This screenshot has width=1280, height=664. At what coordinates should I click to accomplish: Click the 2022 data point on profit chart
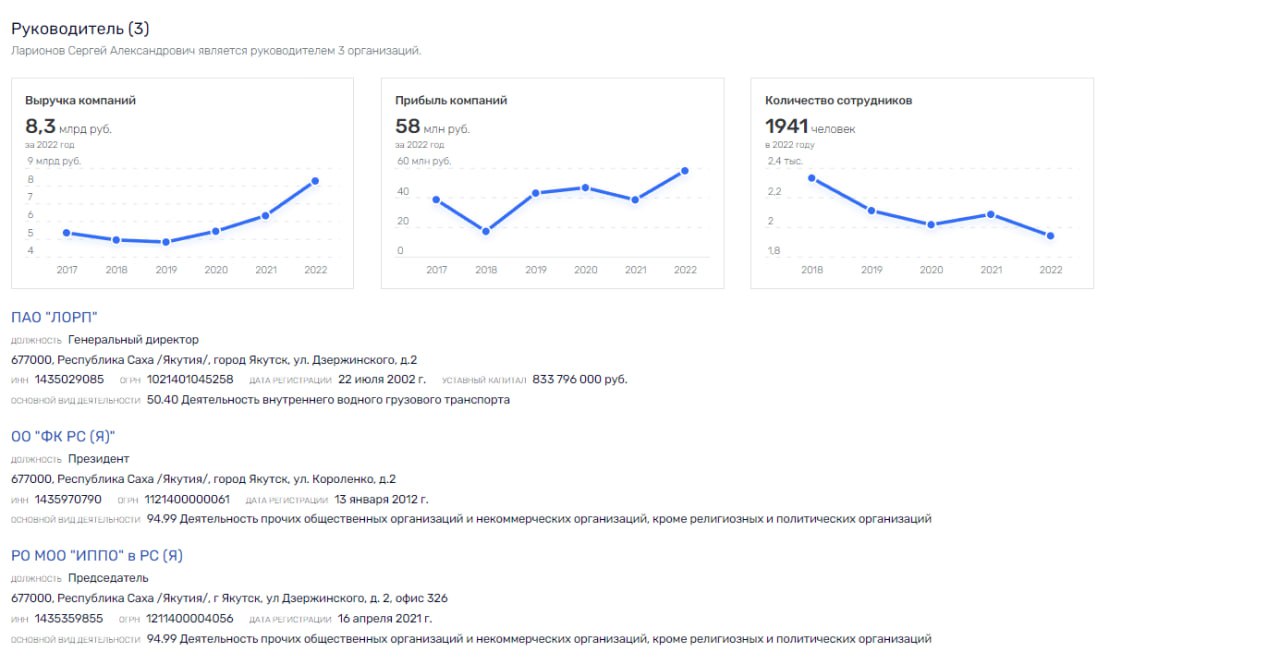pos(685,171)
